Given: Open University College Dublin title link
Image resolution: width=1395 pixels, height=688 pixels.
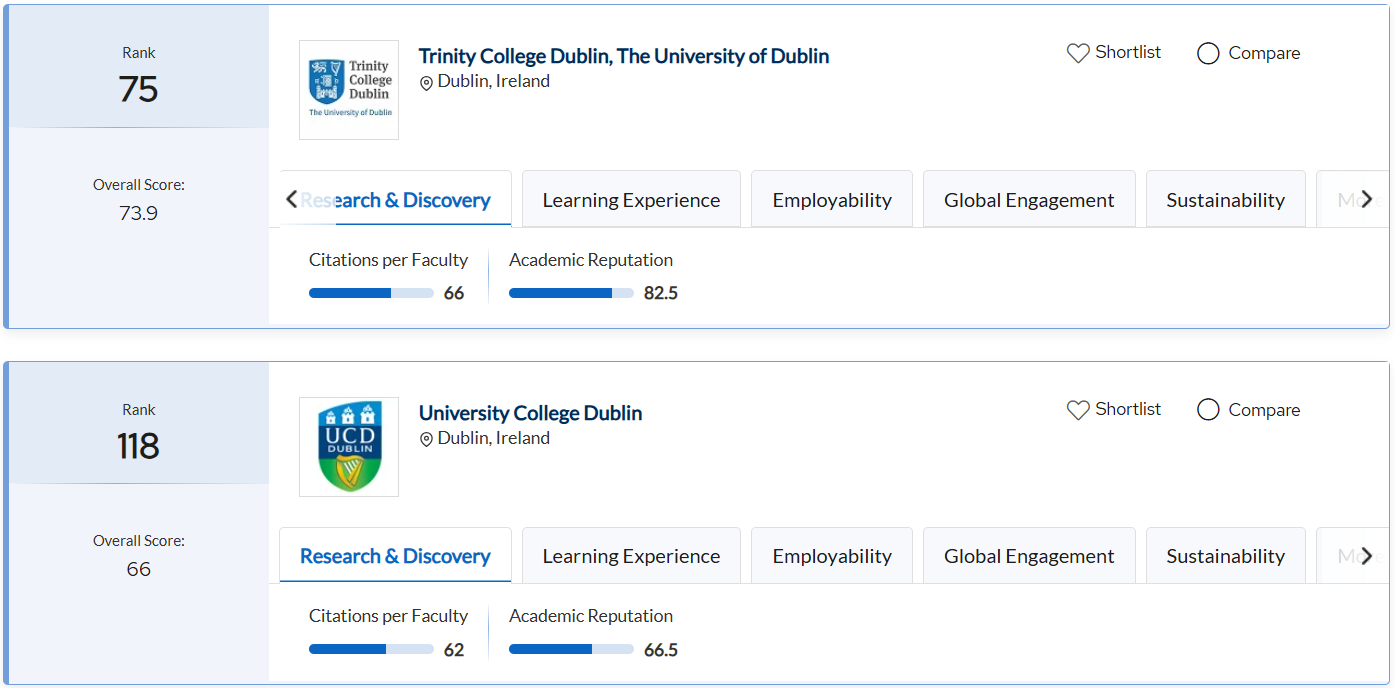Looking at the screenshot, I should 530,413.
